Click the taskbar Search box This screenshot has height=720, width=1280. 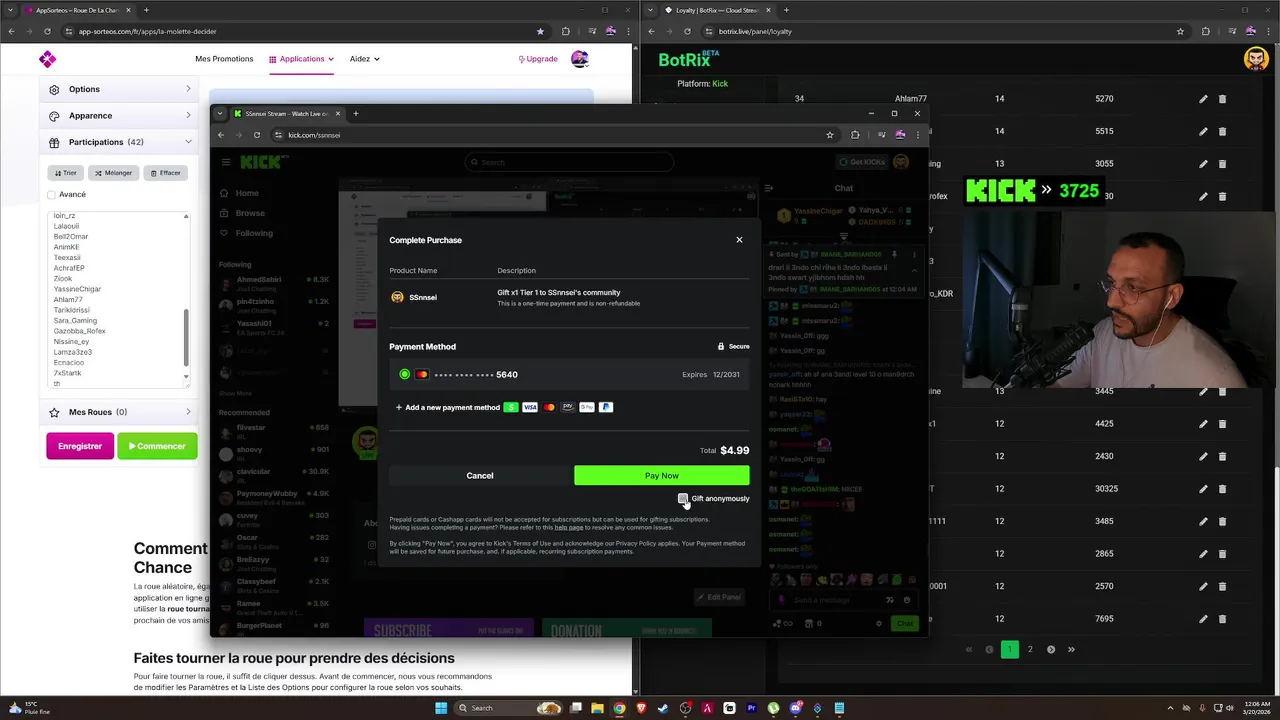pyautogui.click(x=508, y=708)
